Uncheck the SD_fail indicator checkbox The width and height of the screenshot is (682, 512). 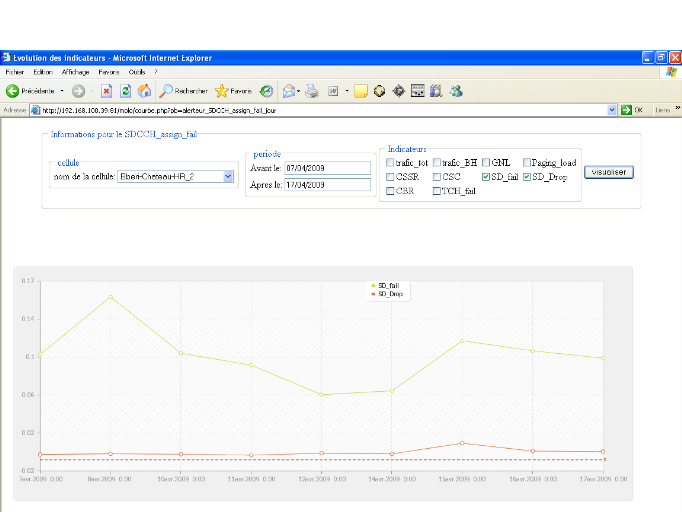pos(486,177)
